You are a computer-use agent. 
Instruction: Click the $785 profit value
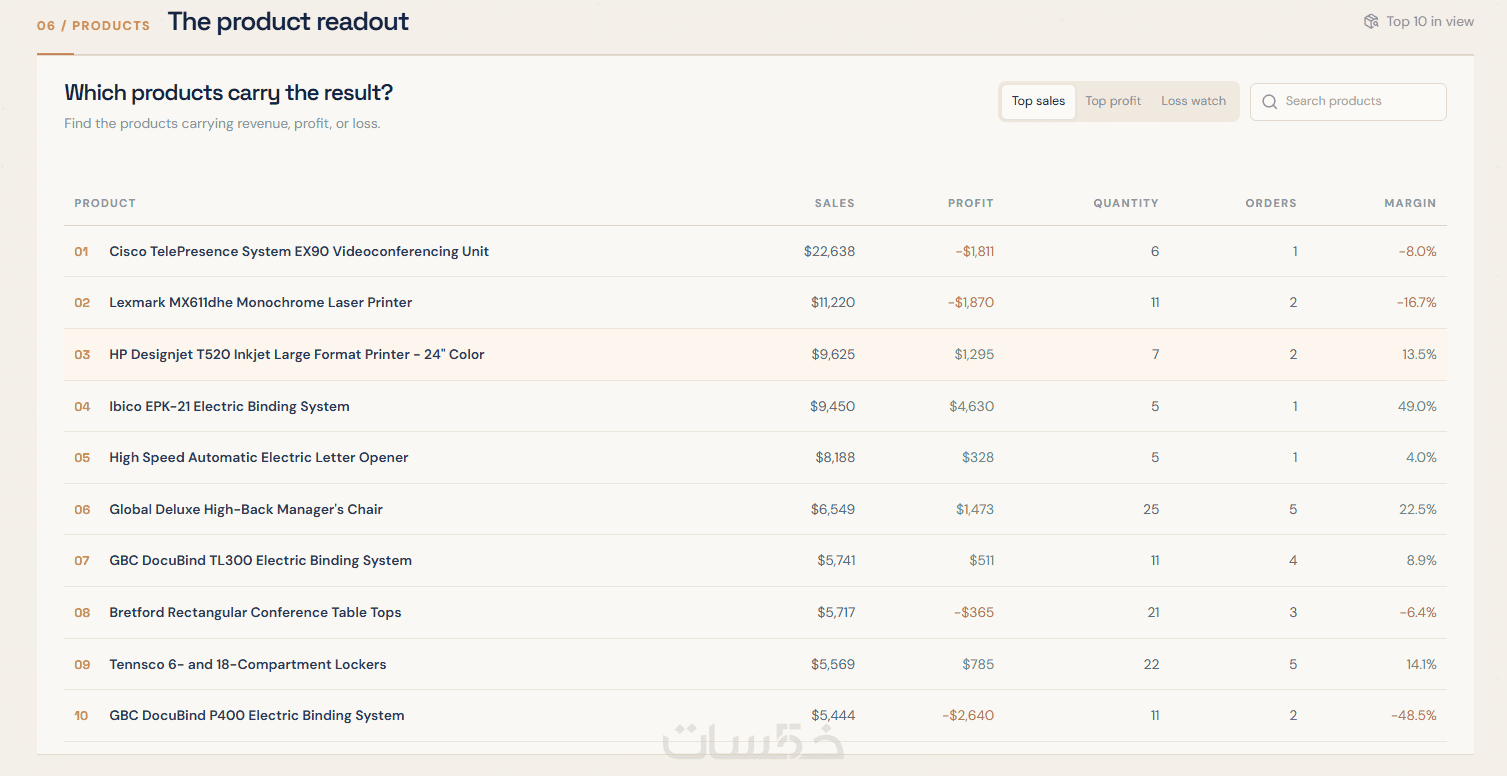pyautogui.click(x=978, y=665)
